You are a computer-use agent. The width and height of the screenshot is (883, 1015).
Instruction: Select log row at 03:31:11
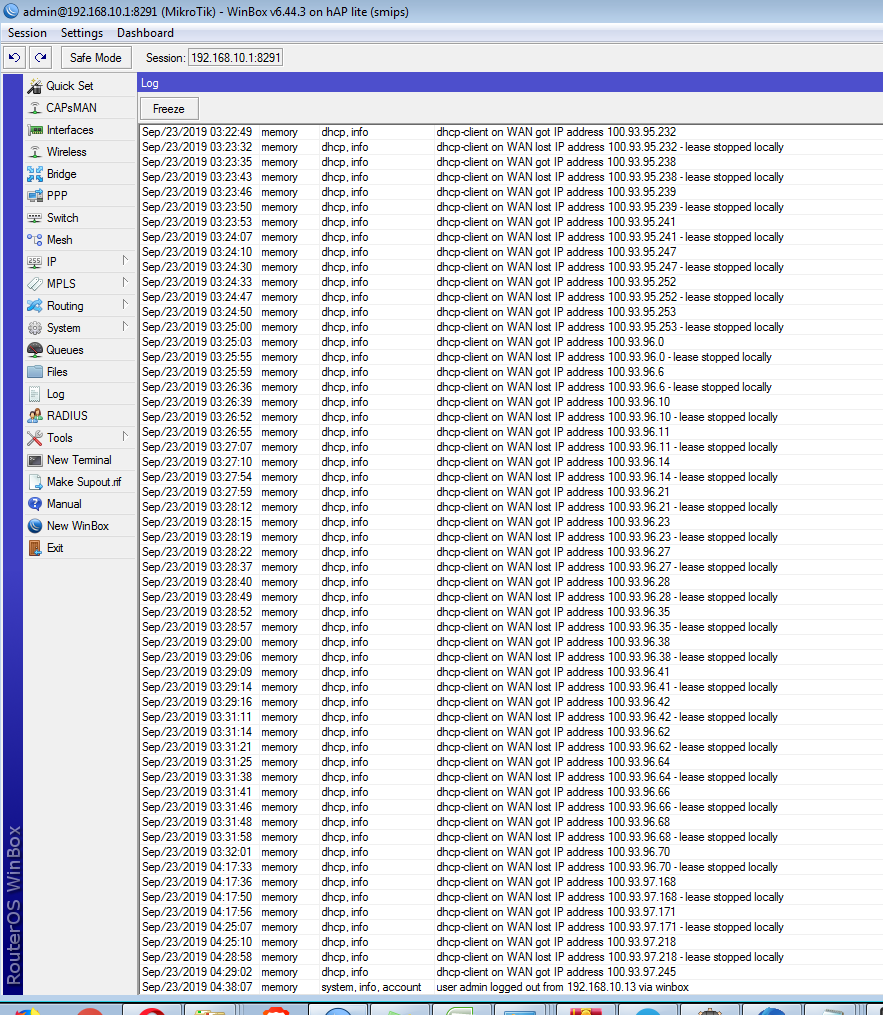[x=511, y=717]
